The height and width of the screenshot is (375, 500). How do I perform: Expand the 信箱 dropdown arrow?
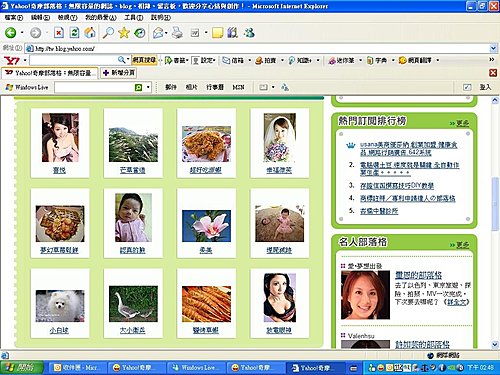[249, 60]
